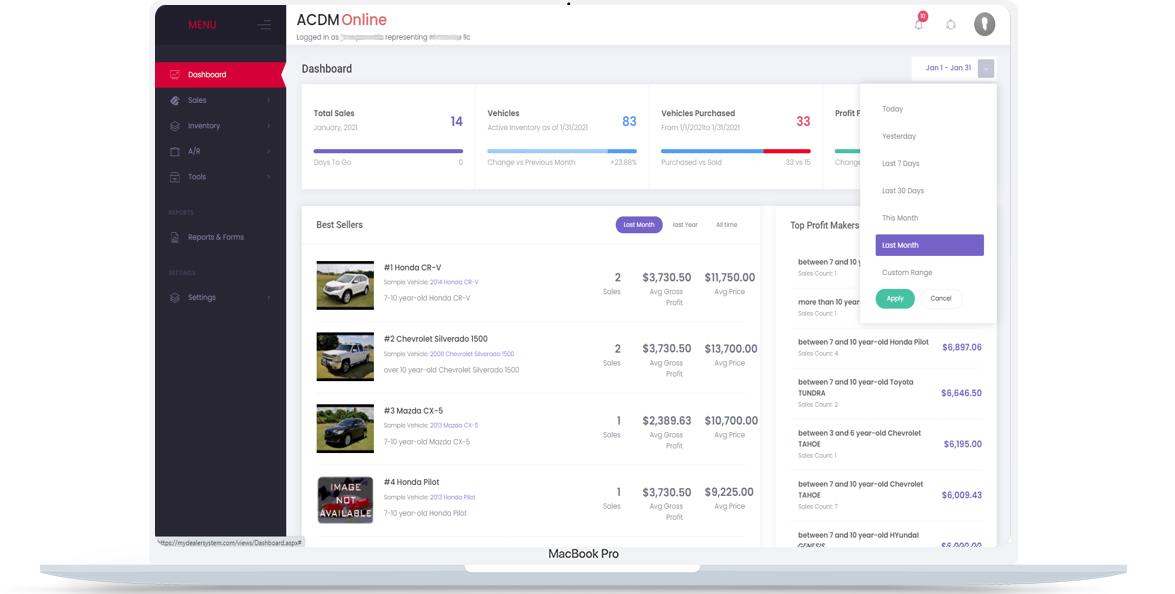Screen dimensions: 1175x594
Task: Click the Settings sidebar icon
Action: (175, 297)
